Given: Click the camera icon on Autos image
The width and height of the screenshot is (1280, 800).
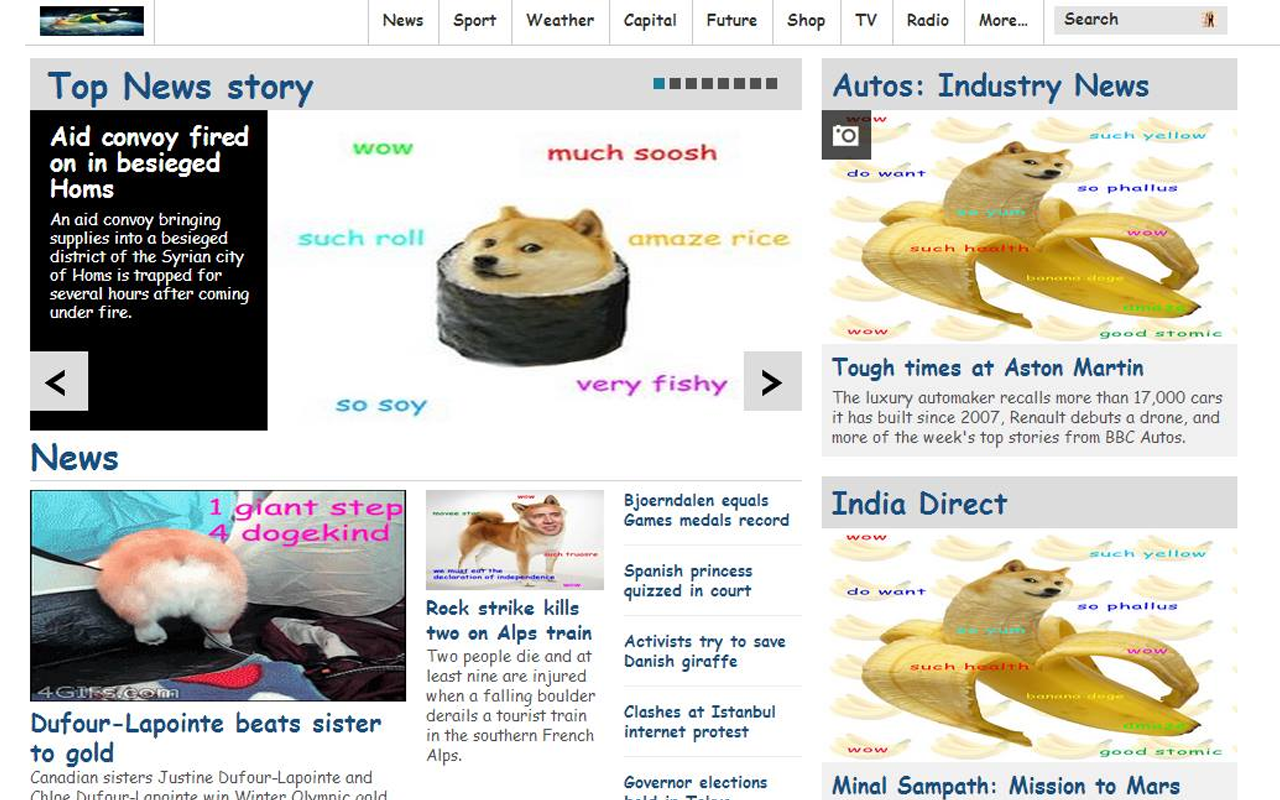Looking at the screenshot, I should [x=846, y=135].
